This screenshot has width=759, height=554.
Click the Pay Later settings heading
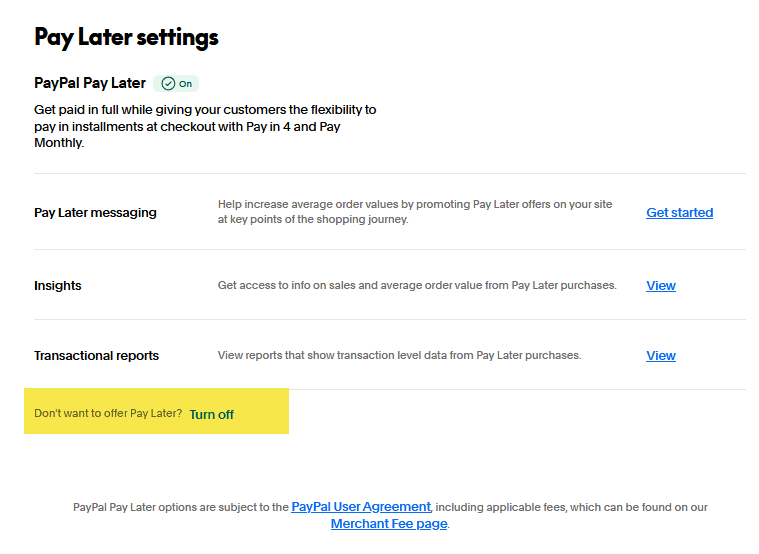pos(126,38)
